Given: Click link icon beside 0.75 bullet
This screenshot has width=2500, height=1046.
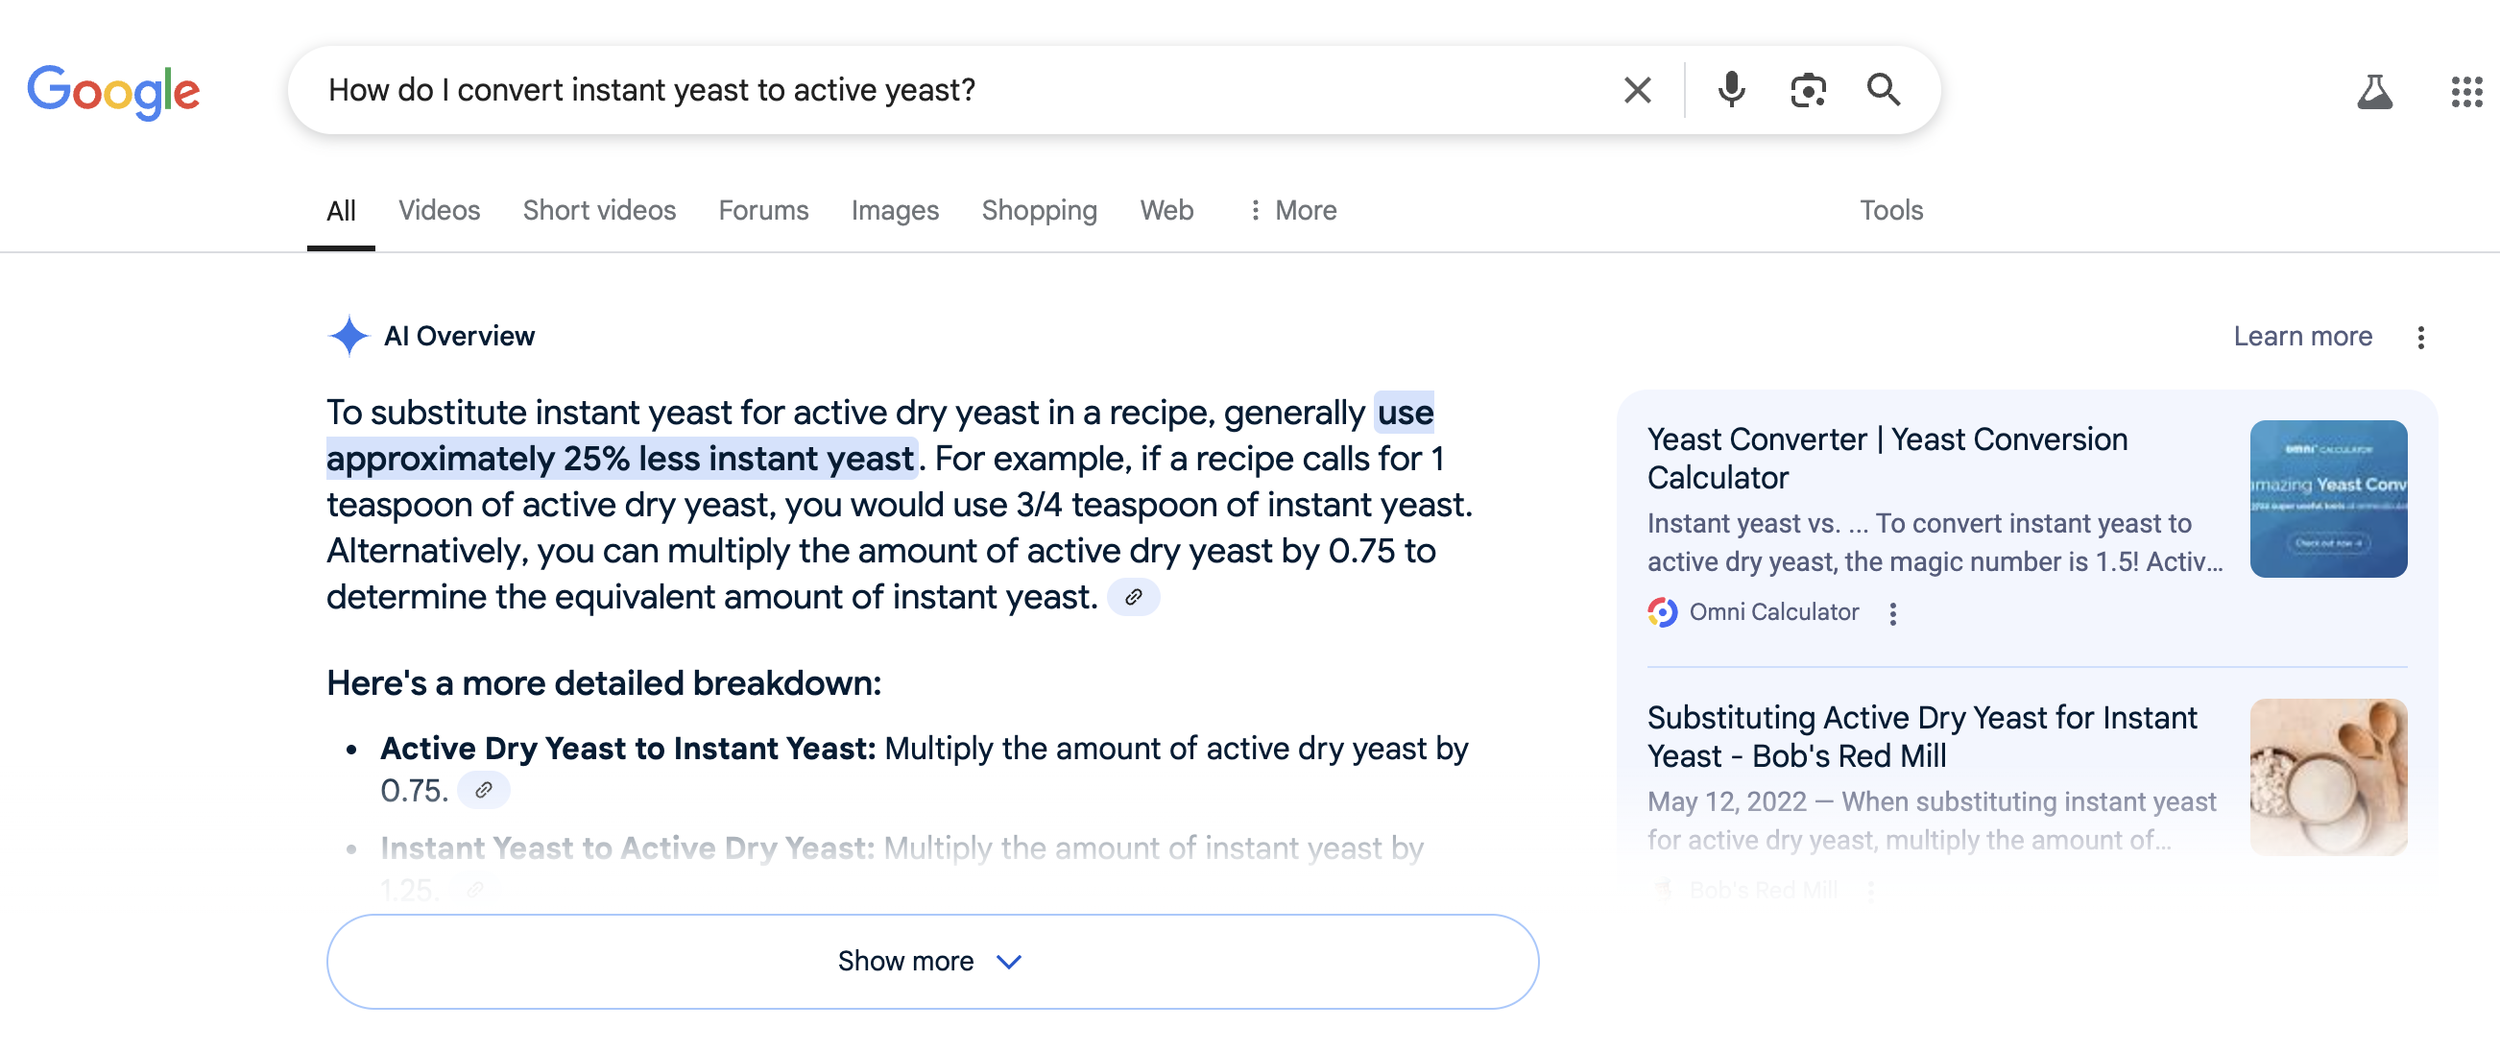Looking at the screenshot, I should point(483,791).
